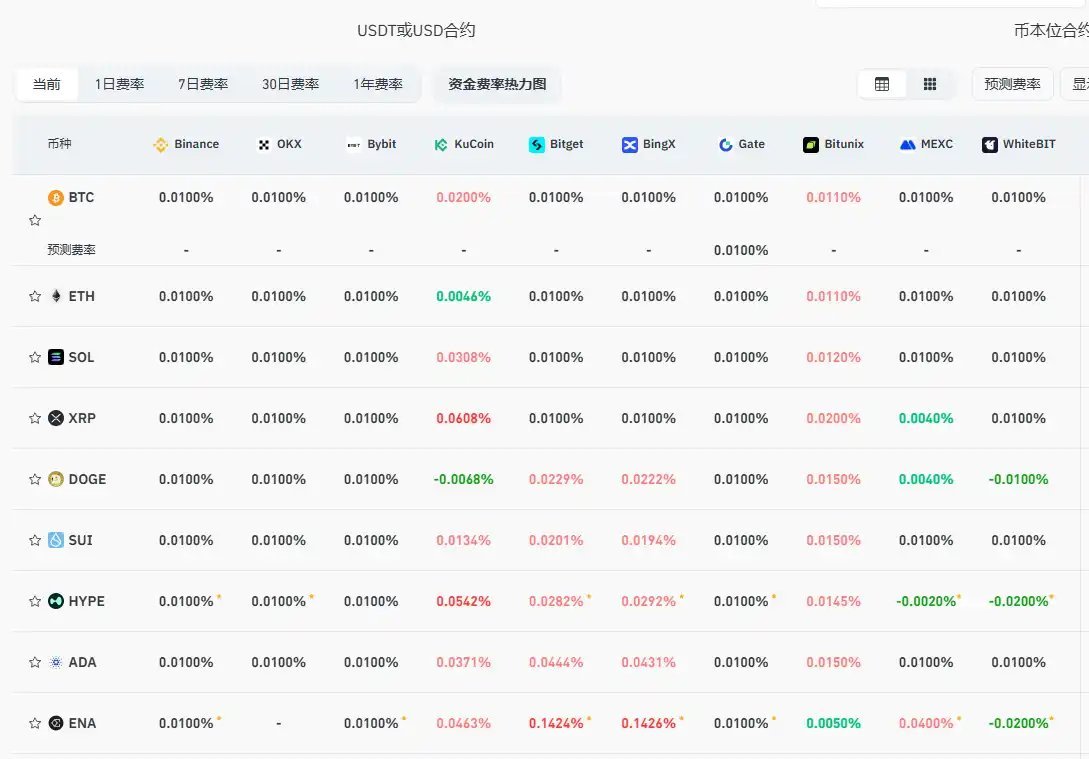Click BingX ENA rate 0.1426%
Image resolution: width=1089 pixels, height=759 pixels.
coord(648,723)
